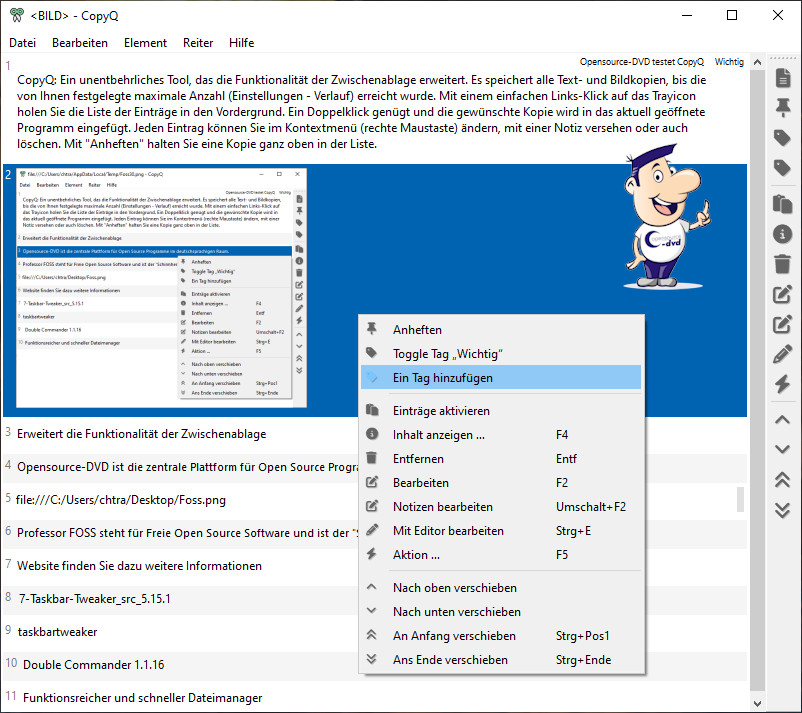Click the pencil editor icon in the right sidebar
The image size is (802, 713).
click(783, 354)
